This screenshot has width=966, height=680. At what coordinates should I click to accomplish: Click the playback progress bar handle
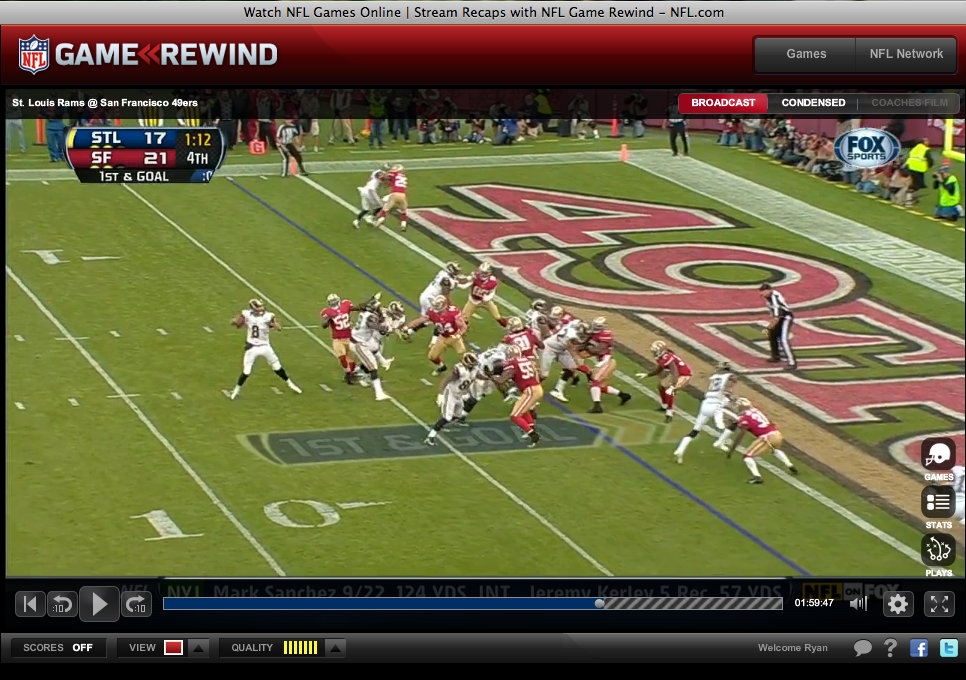click(x=599, y=604)
